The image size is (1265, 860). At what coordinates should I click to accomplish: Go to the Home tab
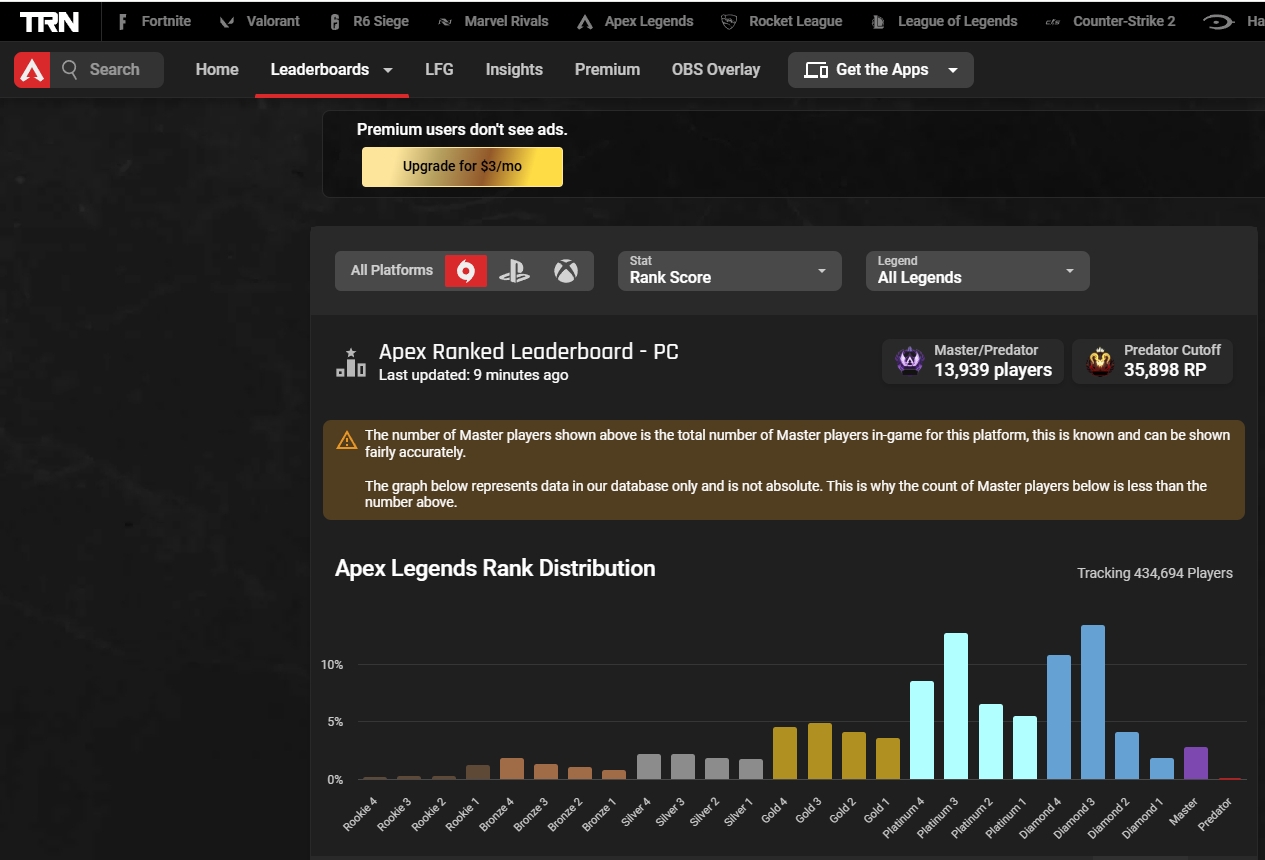point(217,69)
